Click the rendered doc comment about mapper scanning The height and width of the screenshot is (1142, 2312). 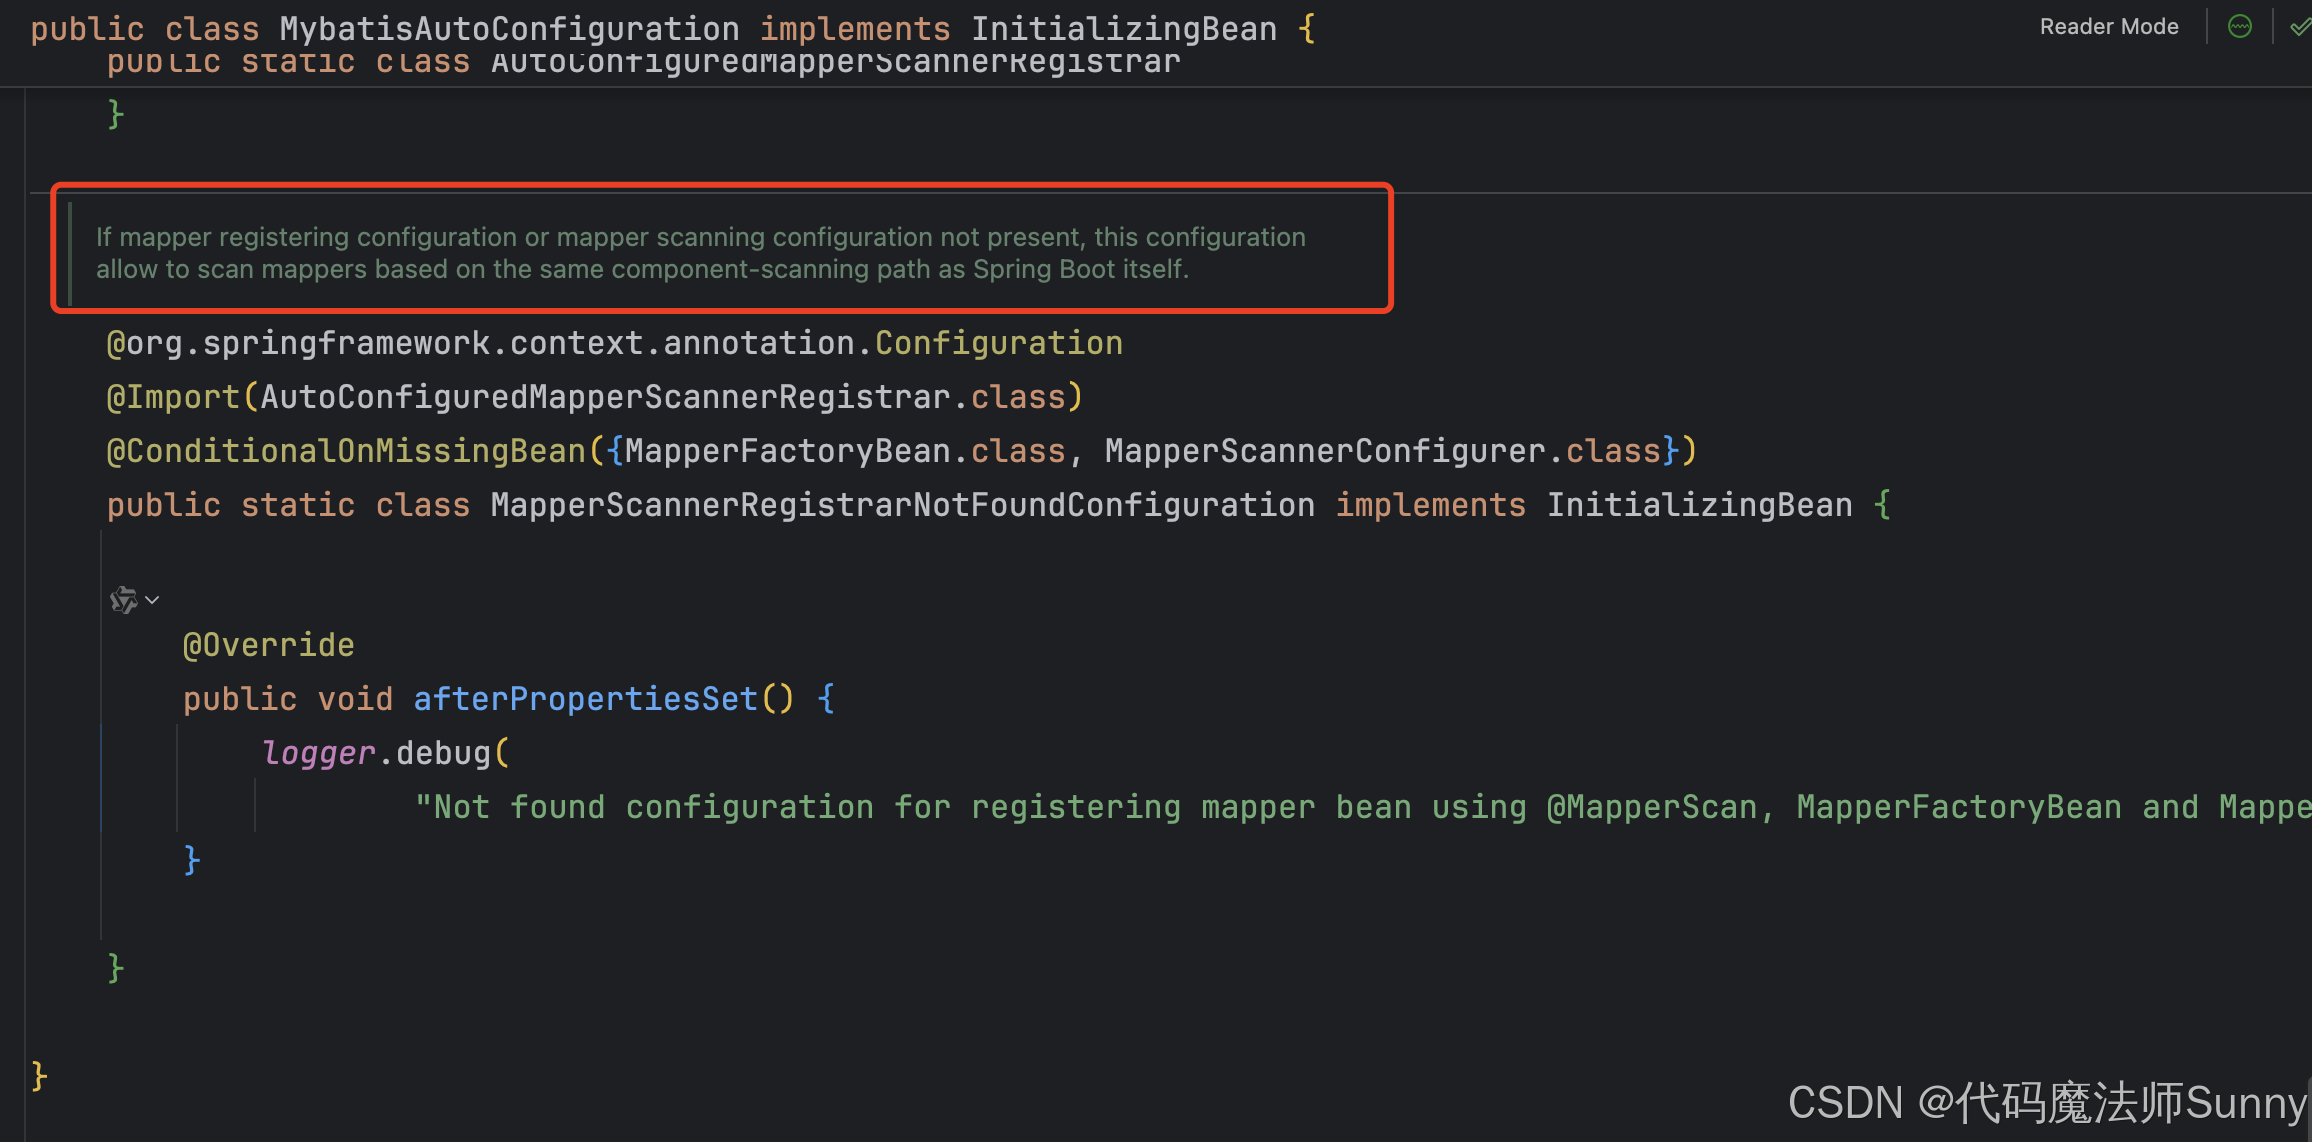pos(700,253)
